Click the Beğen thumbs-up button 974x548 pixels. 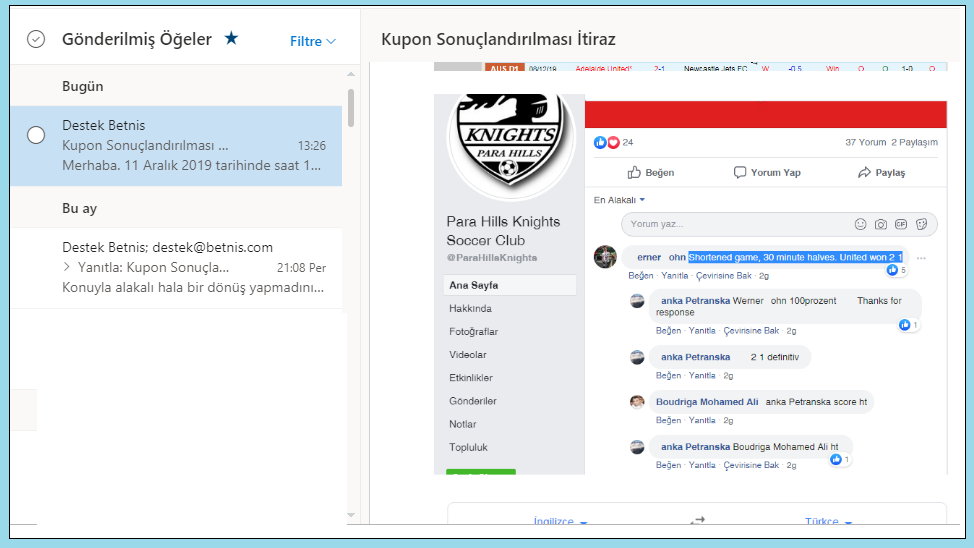click(650, 172)
